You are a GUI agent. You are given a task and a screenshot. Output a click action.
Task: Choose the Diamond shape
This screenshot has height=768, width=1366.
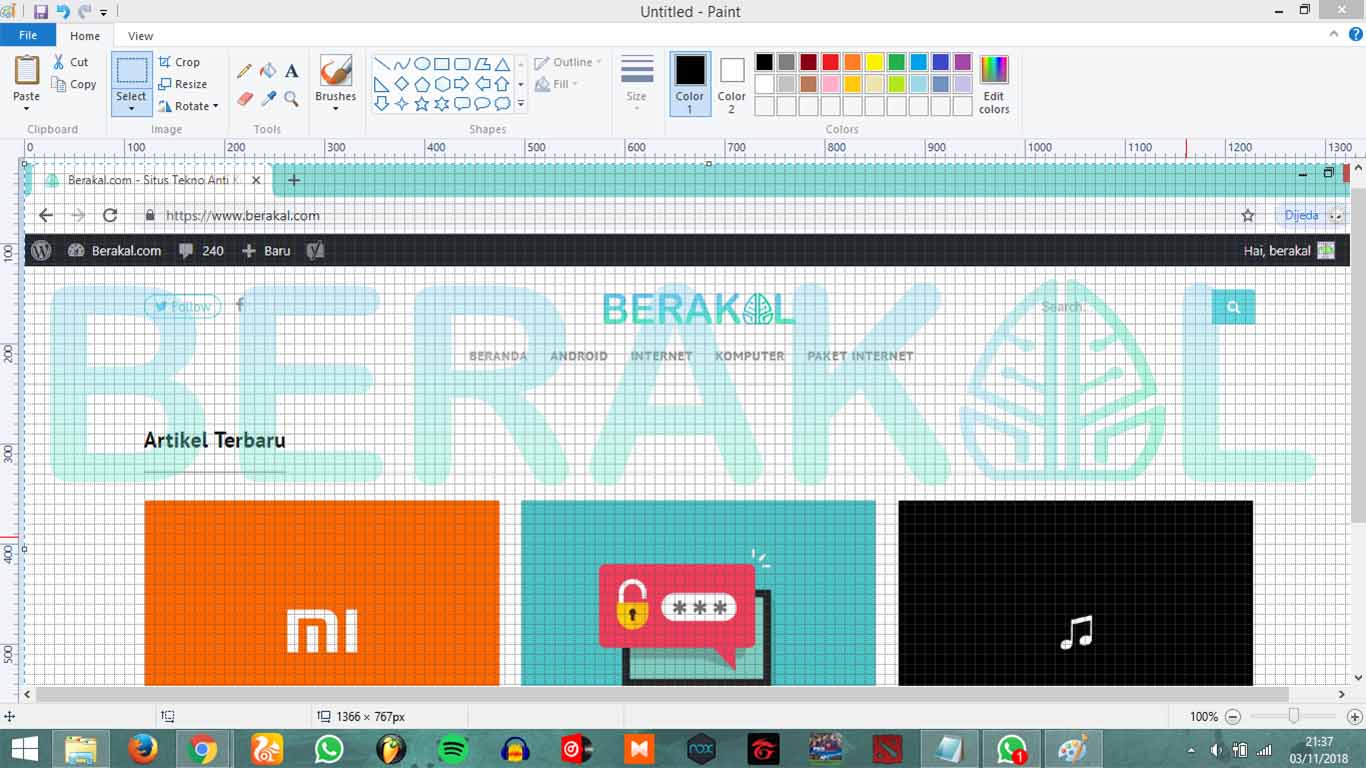[x=402, y=84]
